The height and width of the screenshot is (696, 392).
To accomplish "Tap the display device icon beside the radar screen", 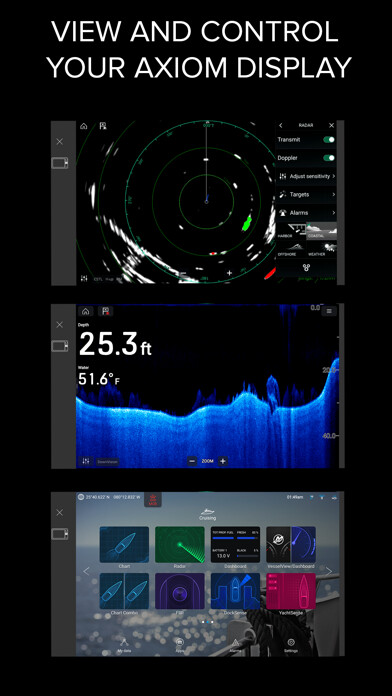I will 60,163.
